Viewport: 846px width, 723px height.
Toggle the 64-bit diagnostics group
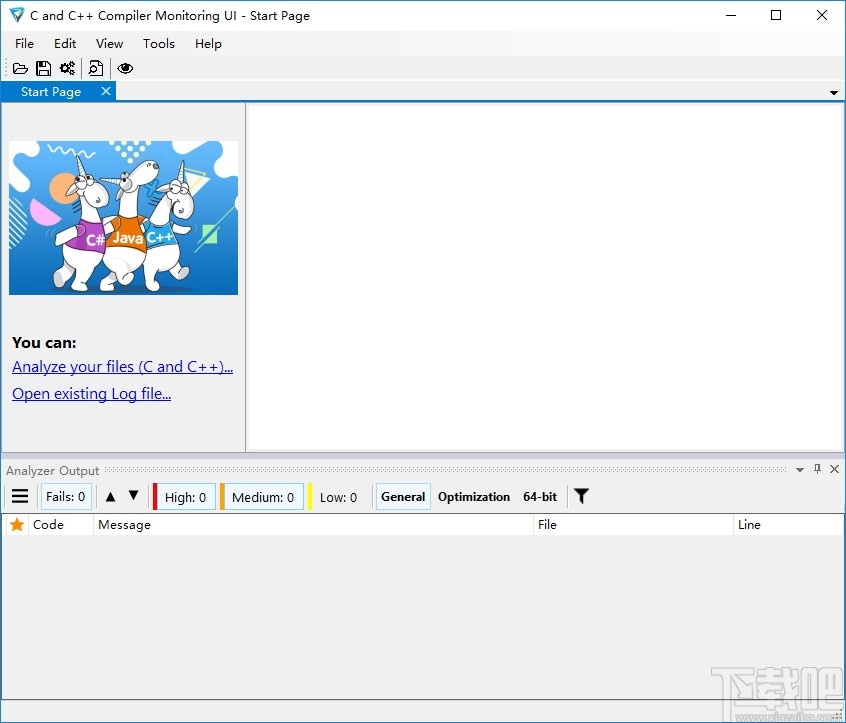[540, 496]
